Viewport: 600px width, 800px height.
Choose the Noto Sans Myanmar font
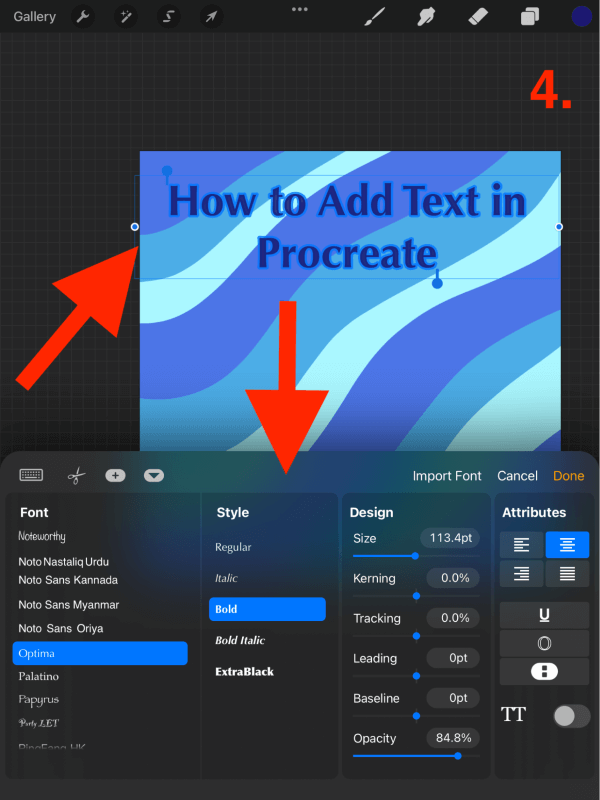pos(69,605)
